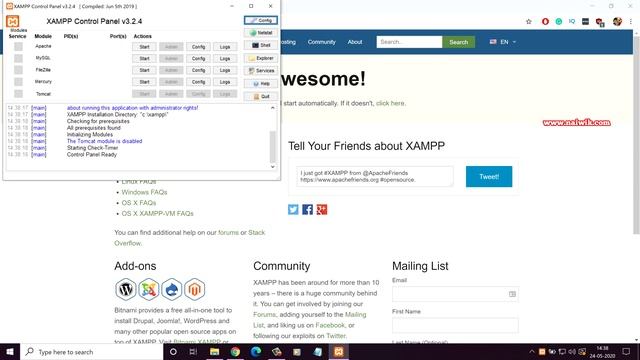Image resolution: width=640 pixels, height=360 pixels.
Task: Click the XAMPP log scroll up arrow
Action: [x=273, y=108]
